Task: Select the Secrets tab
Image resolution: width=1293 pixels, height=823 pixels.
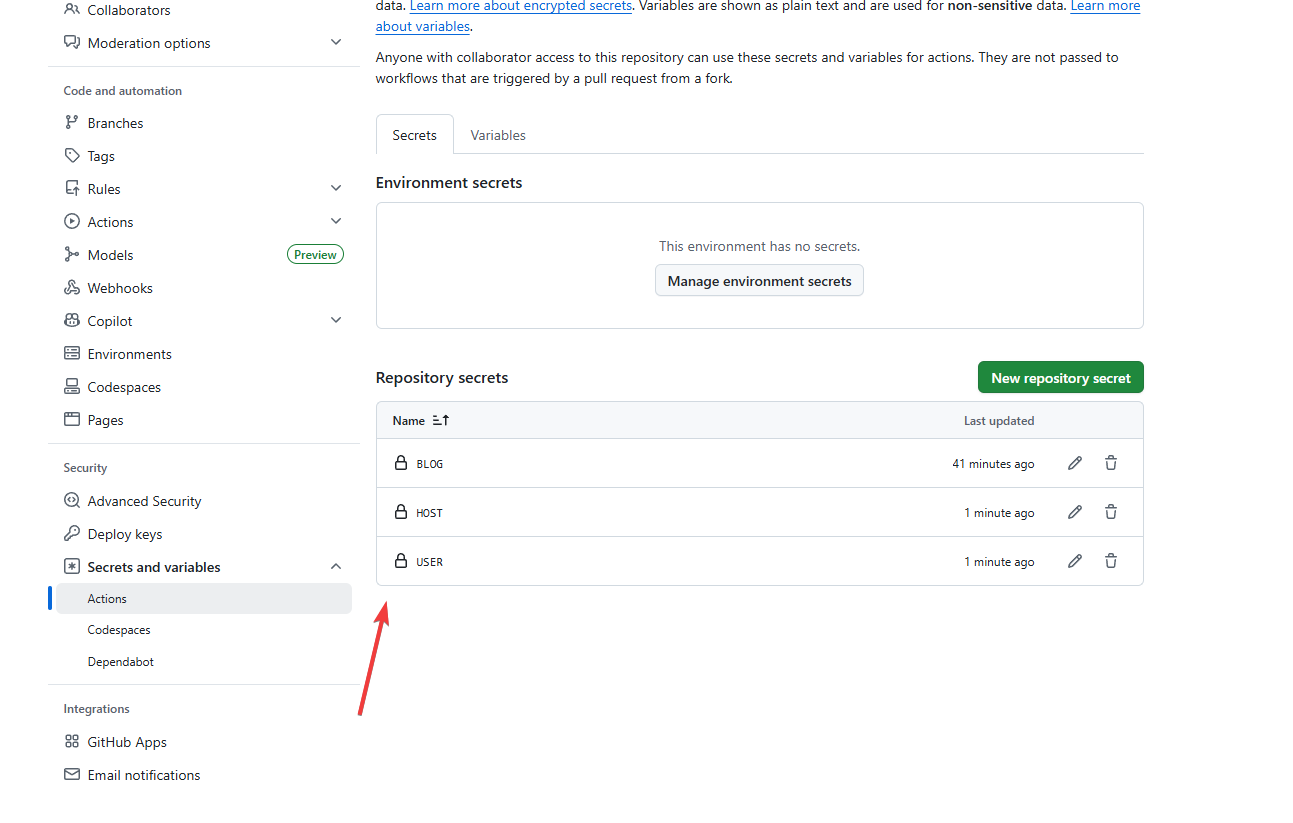Action: click(x=414, y=135)
